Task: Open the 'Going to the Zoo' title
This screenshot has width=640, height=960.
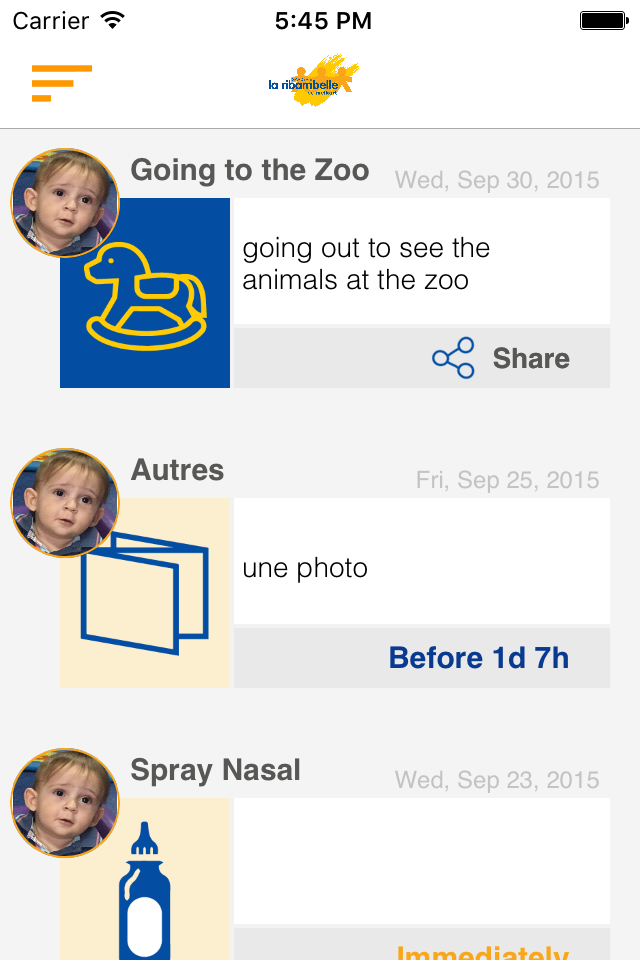Action: (250, 170)
